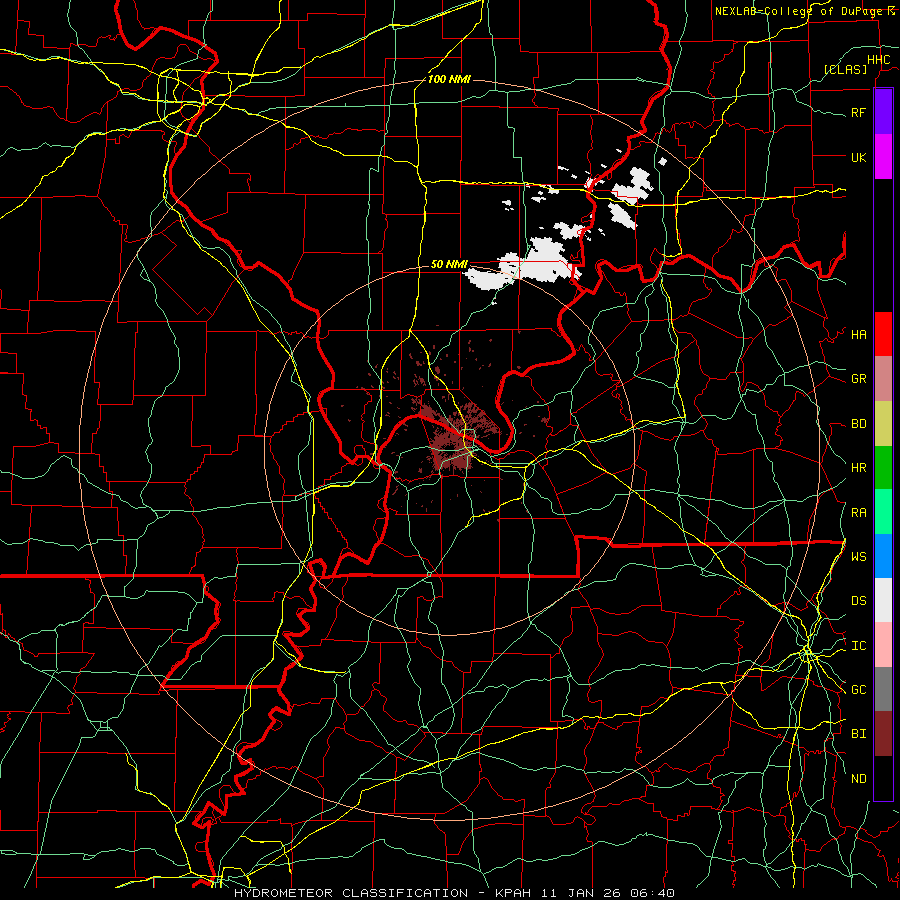The height and width of the screenshot is (900, 900).
Task: Click the brown BI legend swatch
Action: coord(883,734)
